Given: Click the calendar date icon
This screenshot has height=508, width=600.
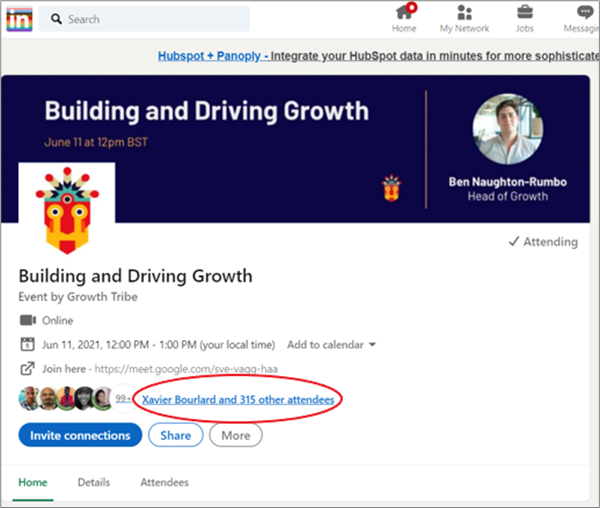Looking at the screenshot, I should pyautogui.click(x=27, y=344).
